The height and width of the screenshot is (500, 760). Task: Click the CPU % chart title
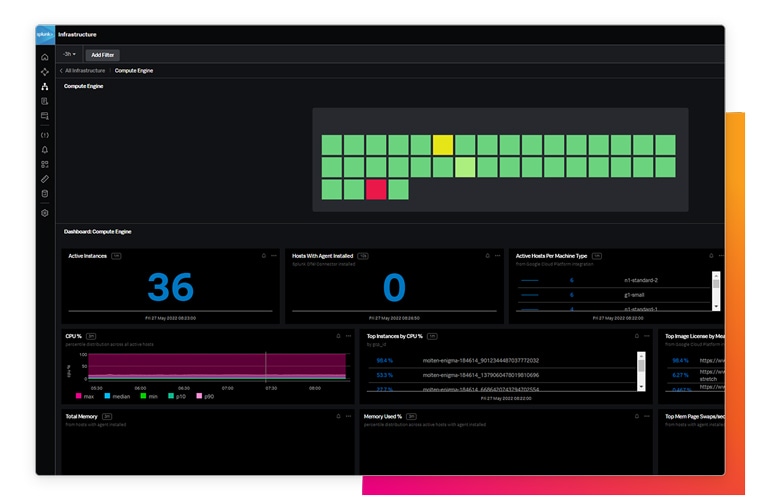pyautogui.click(x=73, y=336)
